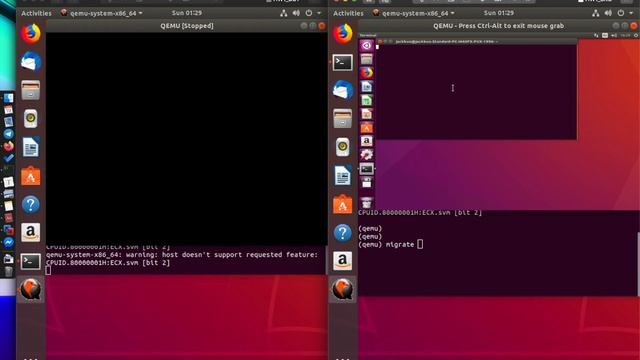Open Terminal in the right host dock
Image resolution: width=640 pixels, height=360 pixels.
point(342,62)
